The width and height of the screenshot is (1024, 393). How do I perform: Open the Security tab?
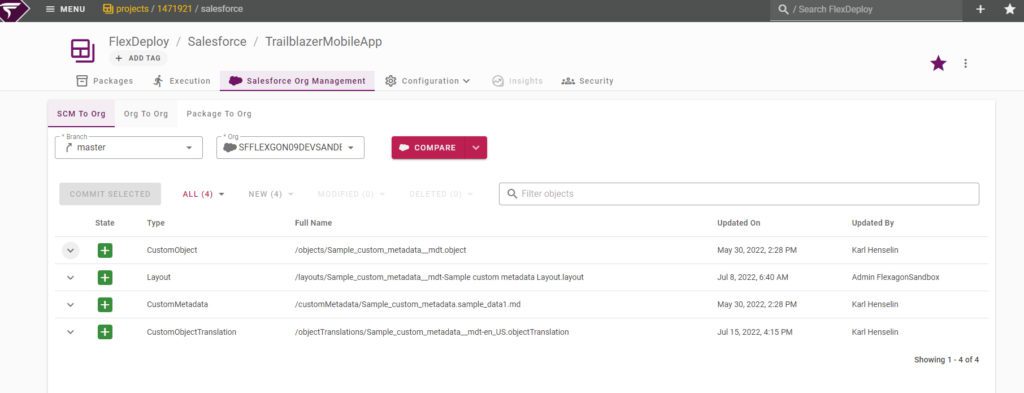tap(588, 81)
